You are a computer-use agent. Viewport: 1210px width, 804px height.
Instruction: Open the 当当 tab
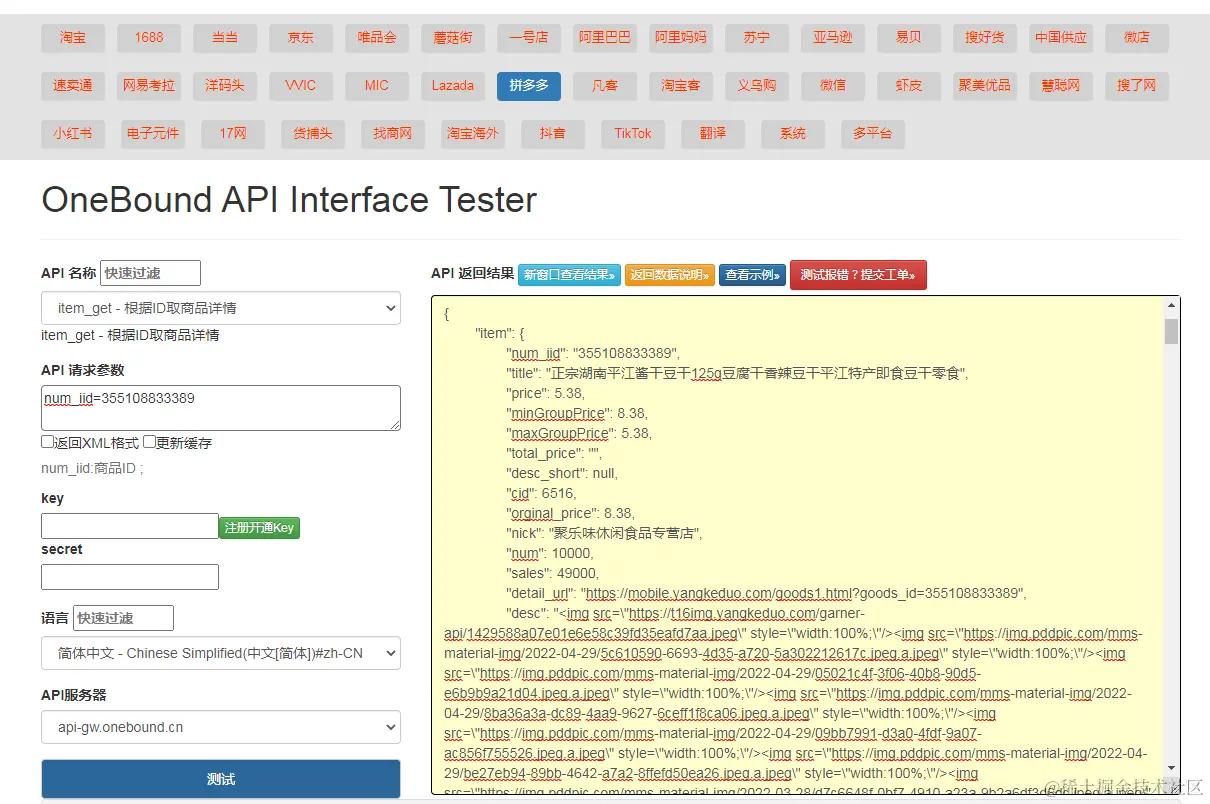coord(225,38)
